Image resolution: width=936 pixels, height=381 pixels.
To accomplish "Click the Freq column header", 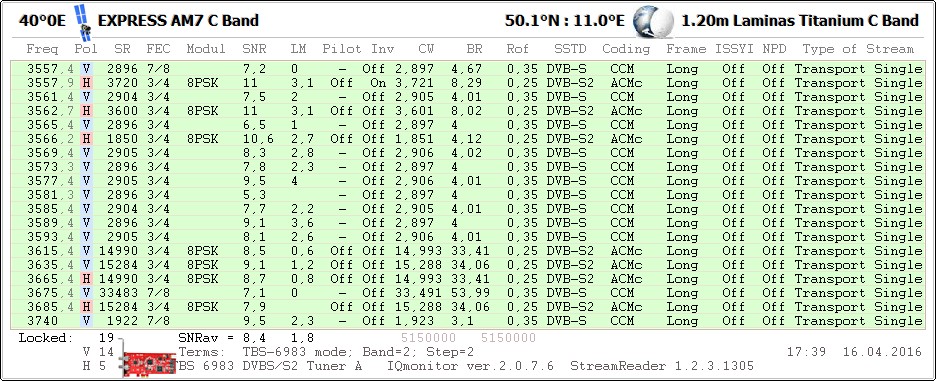I will click(43, 49).
